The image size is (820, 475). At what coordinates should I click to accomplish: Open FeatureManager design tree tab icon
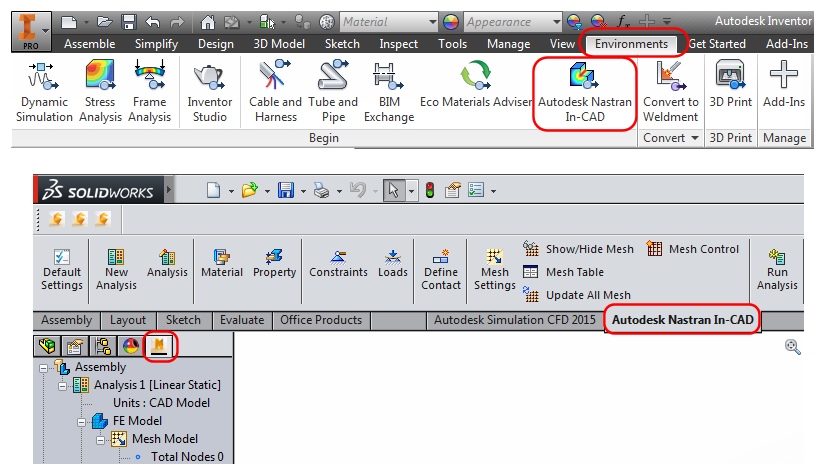(x=47, y=346)
